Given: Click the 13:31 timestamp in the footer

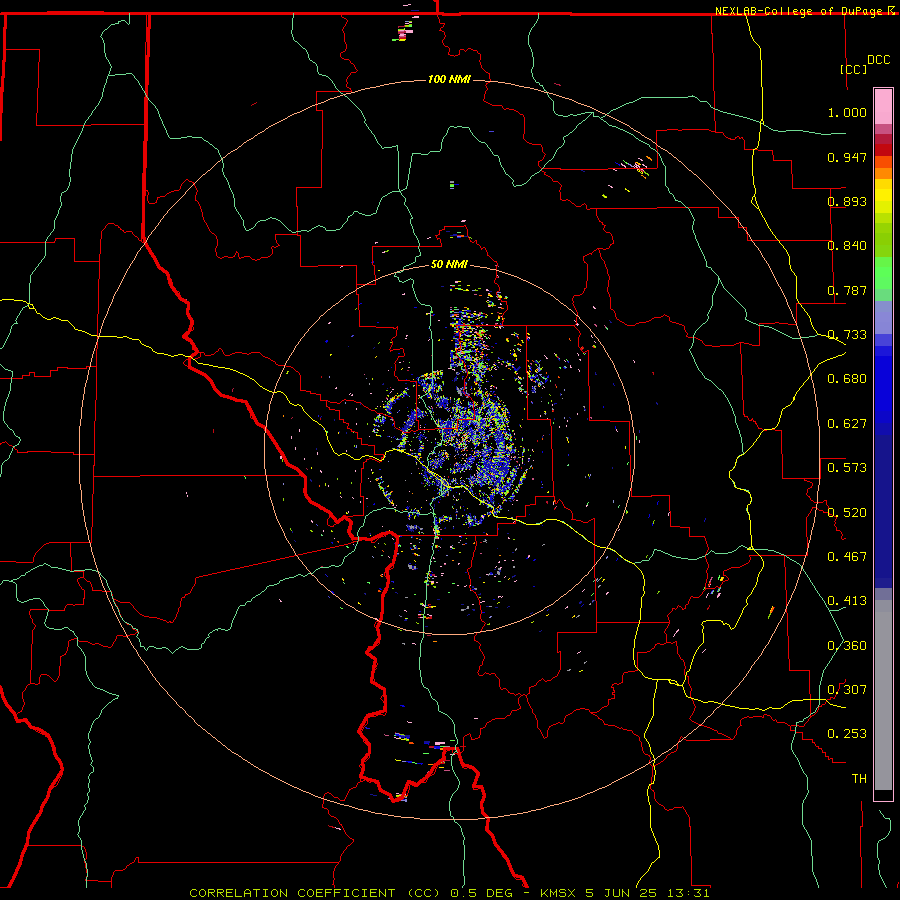Looking at the screenshot, I should click(x=690, y=893).
